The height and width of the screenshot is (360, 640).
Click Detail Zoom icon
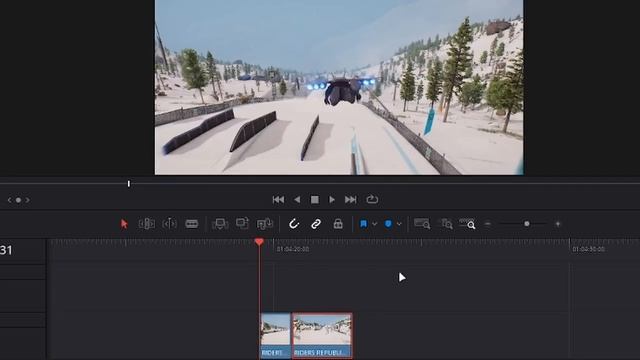[x=445, y=224]
